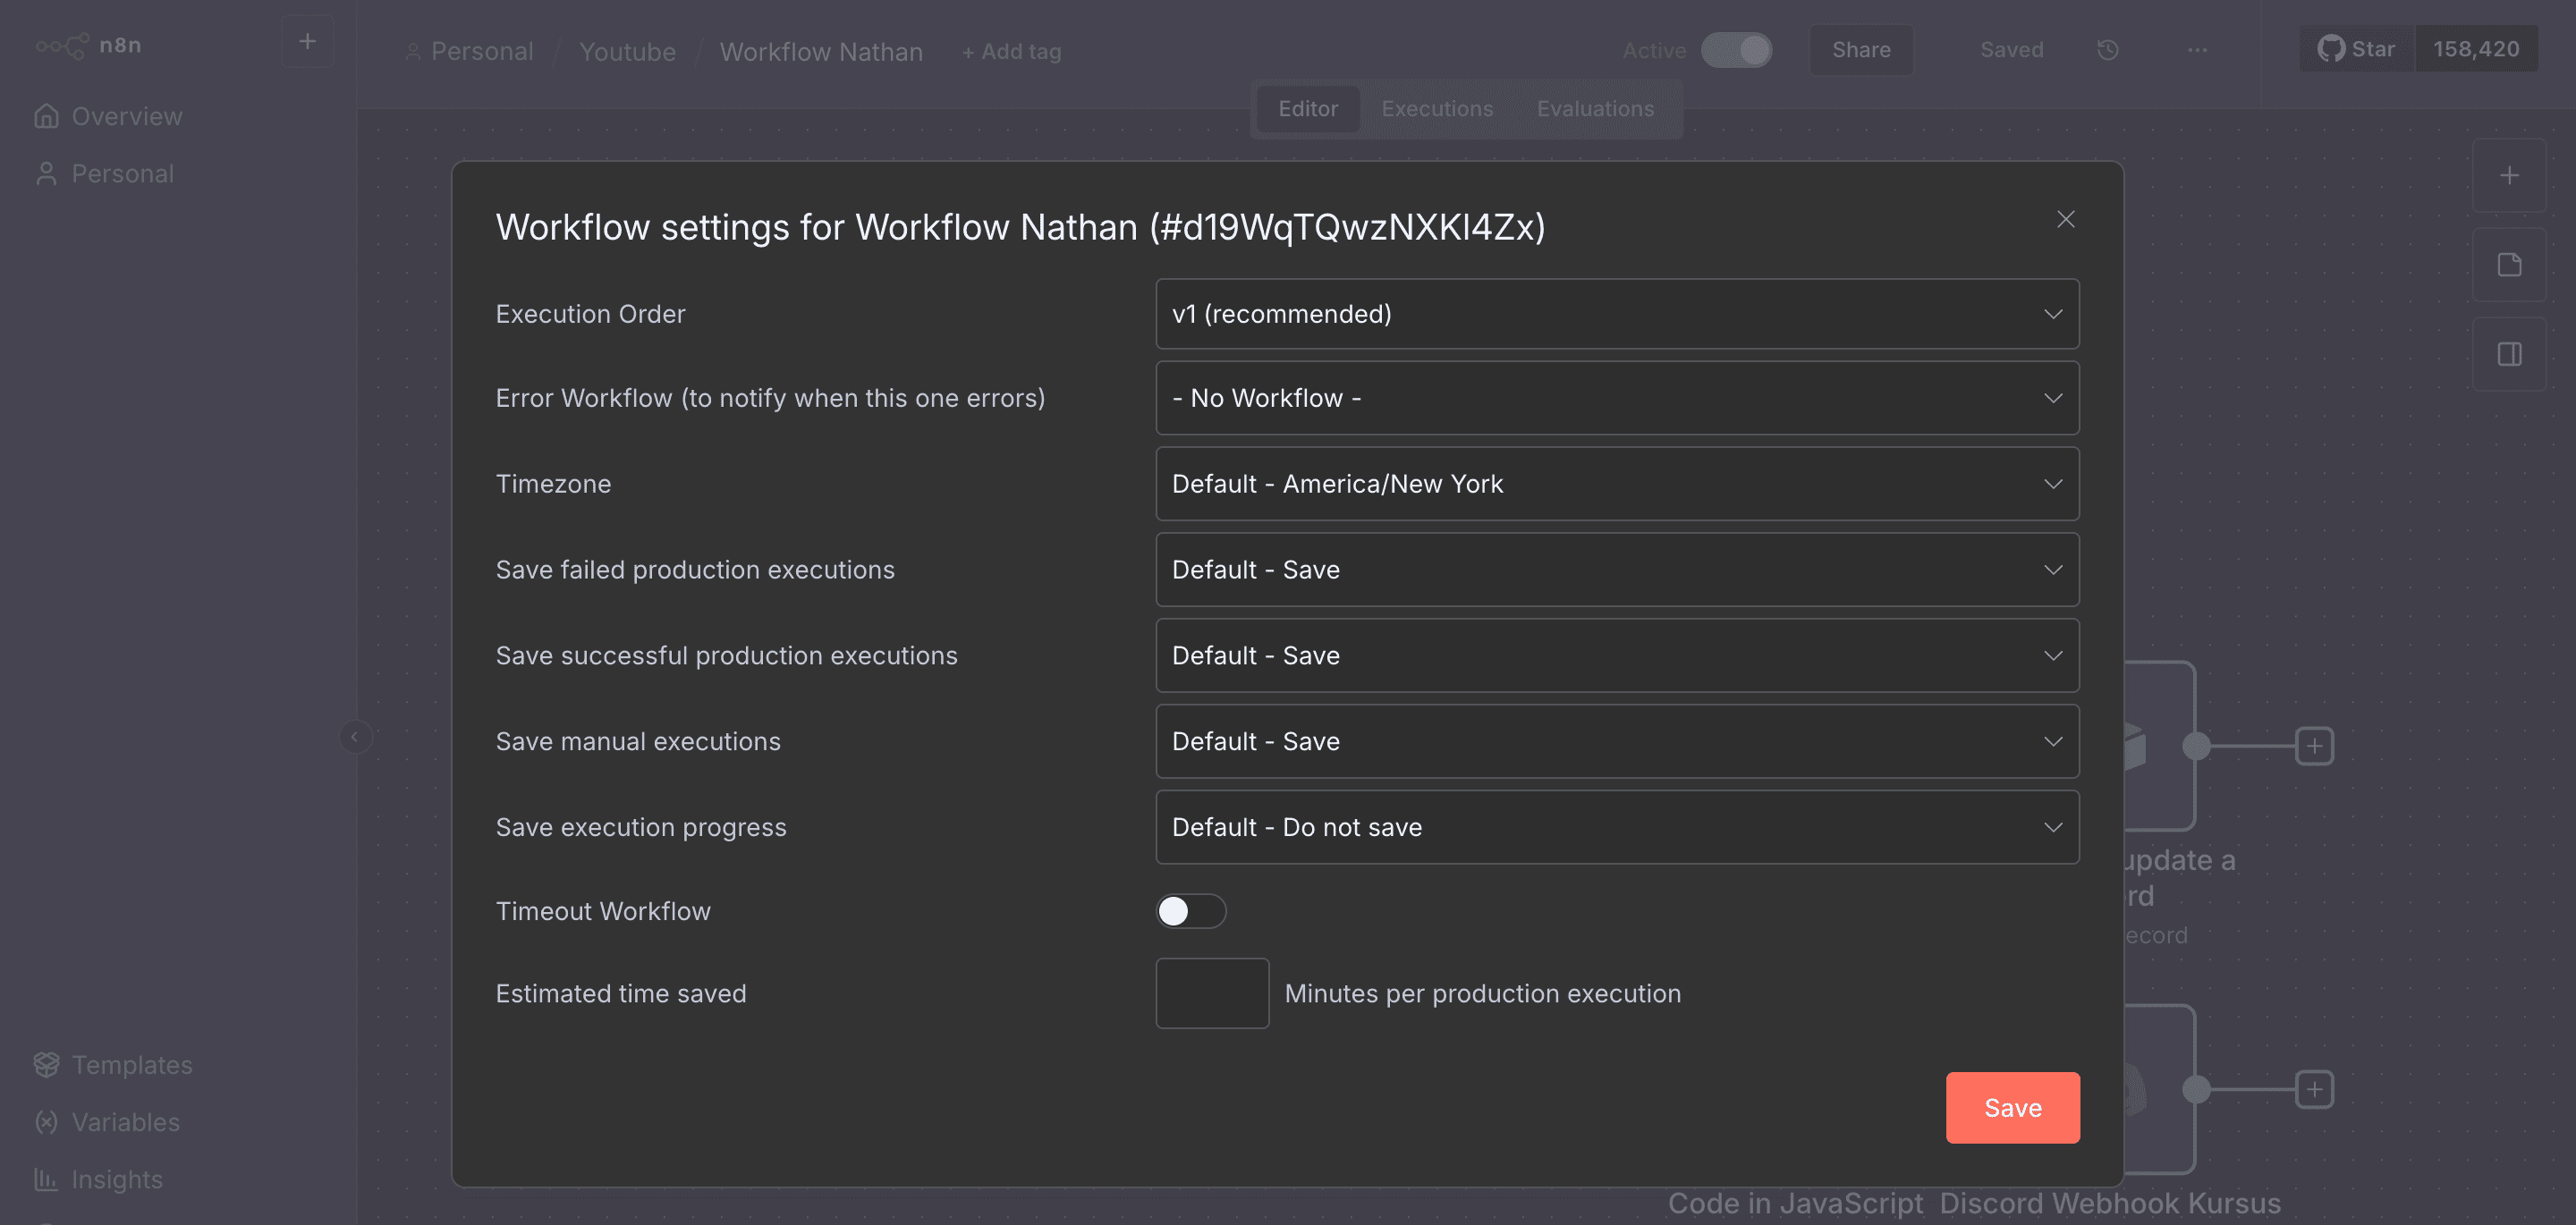Open Overview in the sidebar

(108, 117)
